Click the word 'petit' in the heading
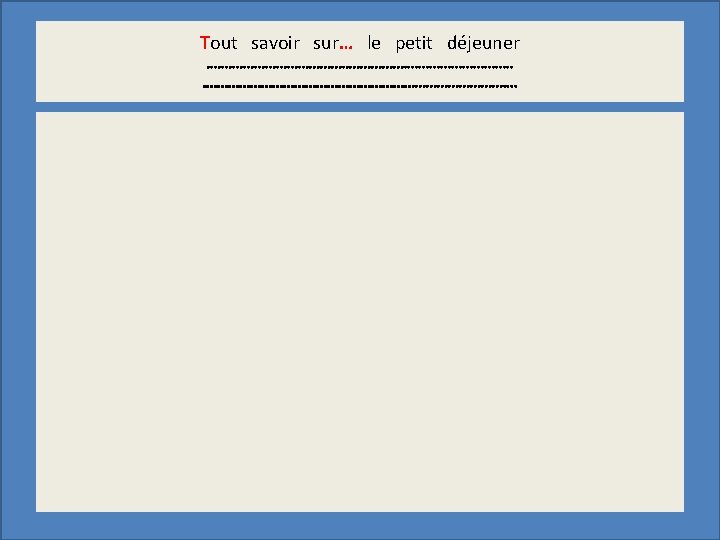This screenshot has width=720, height=540. [414, 45]
